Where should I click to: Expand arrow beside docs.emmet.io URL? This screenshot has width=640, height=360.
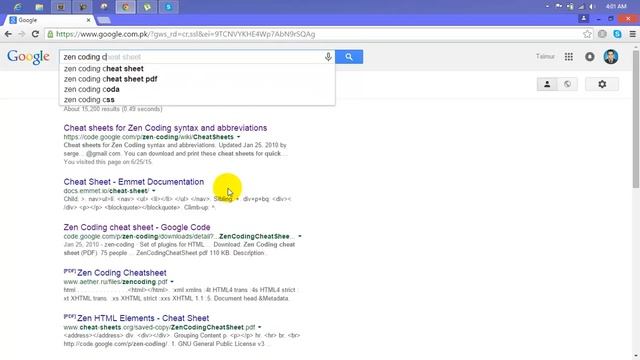(154, 191)
